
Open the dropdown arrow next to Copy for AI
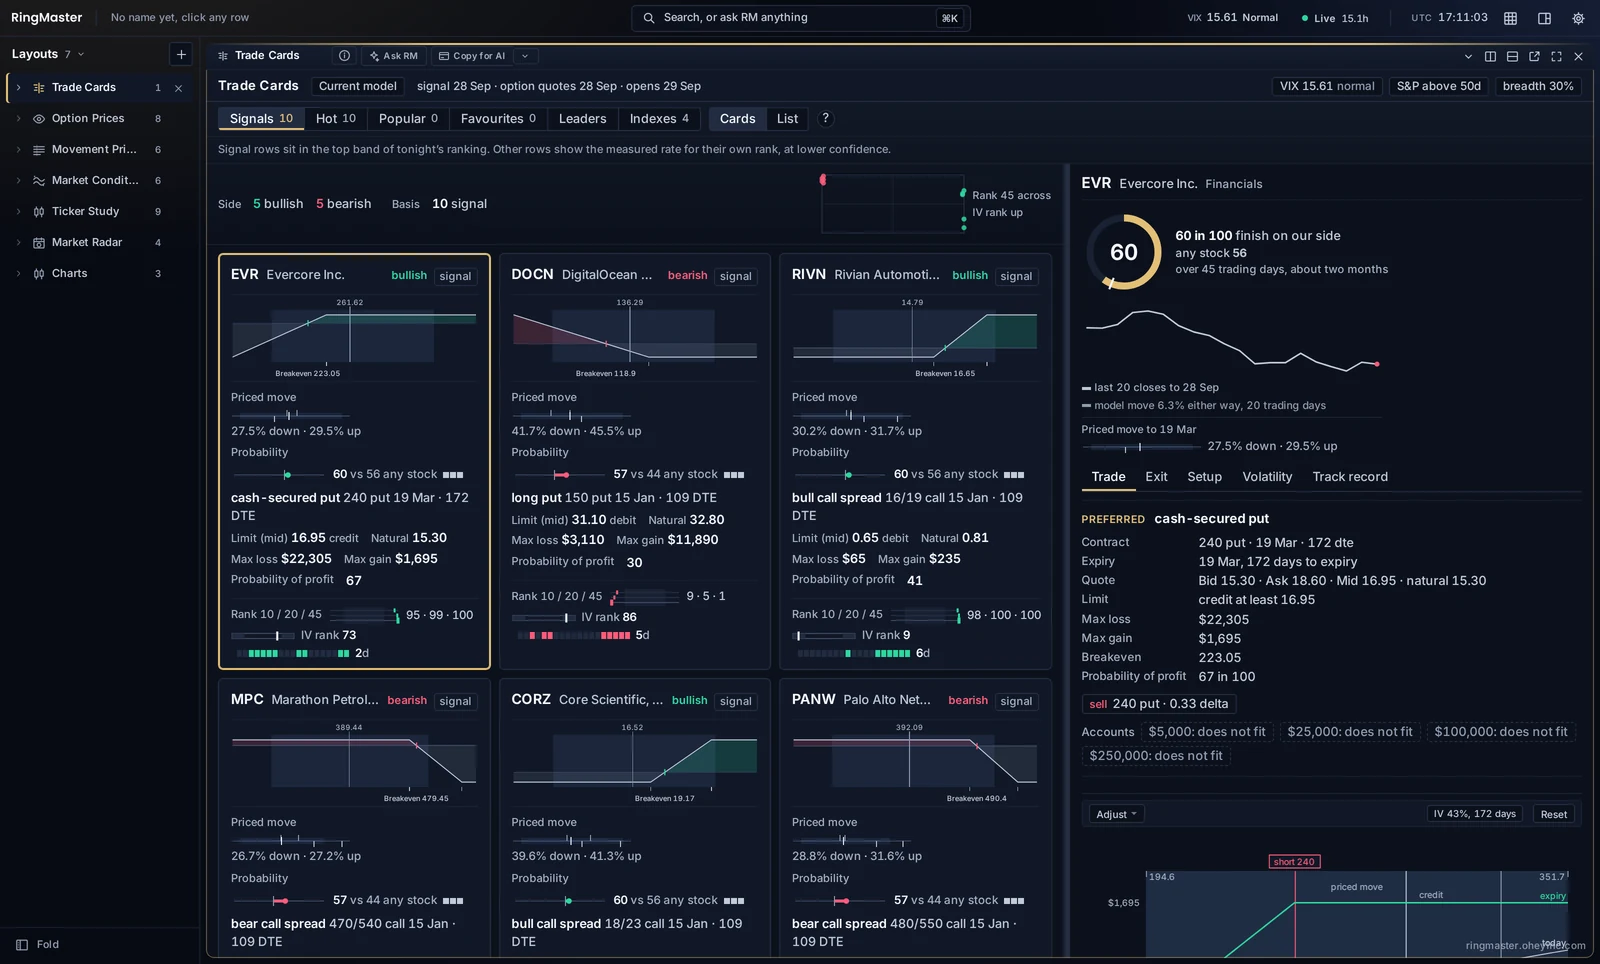(525, 56)
